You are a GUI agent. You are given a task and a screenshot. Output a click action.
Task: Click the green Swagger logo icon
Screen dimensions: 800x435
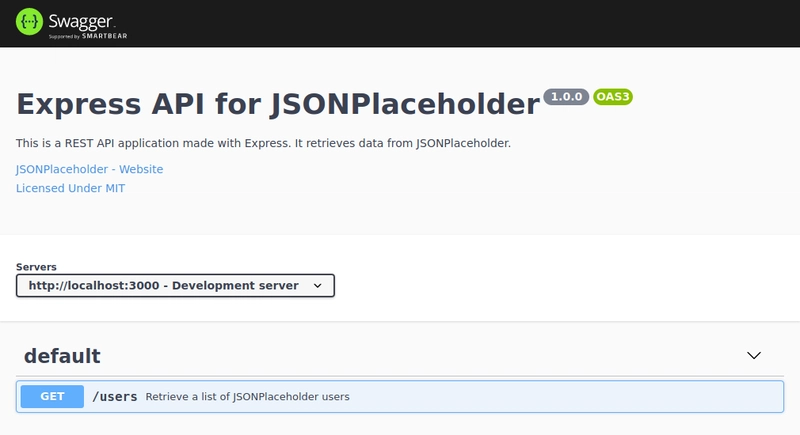29,22
